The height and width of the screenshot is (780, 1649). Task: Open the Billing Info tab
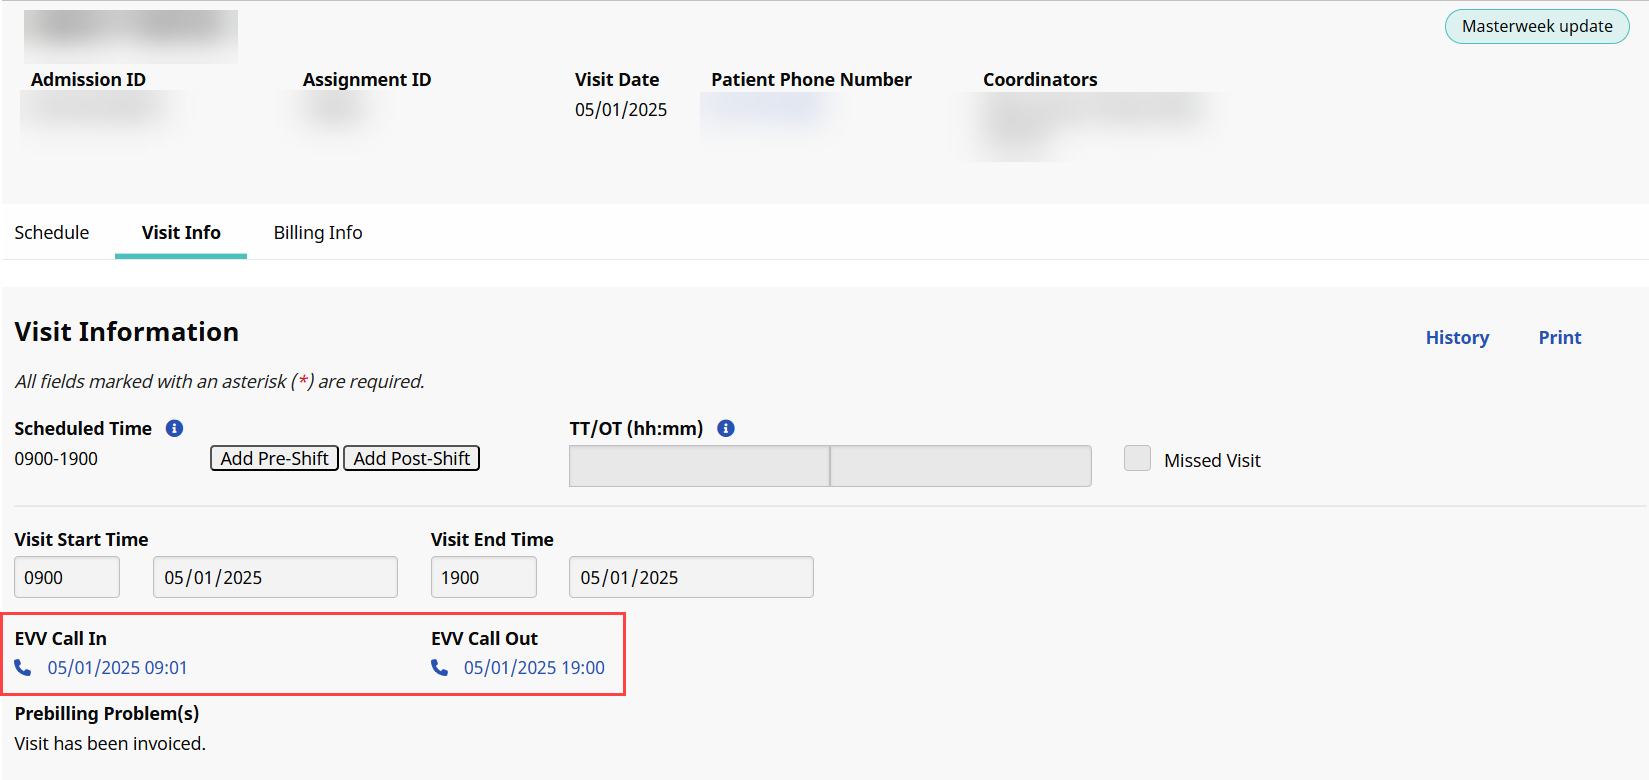click(318, 232)
